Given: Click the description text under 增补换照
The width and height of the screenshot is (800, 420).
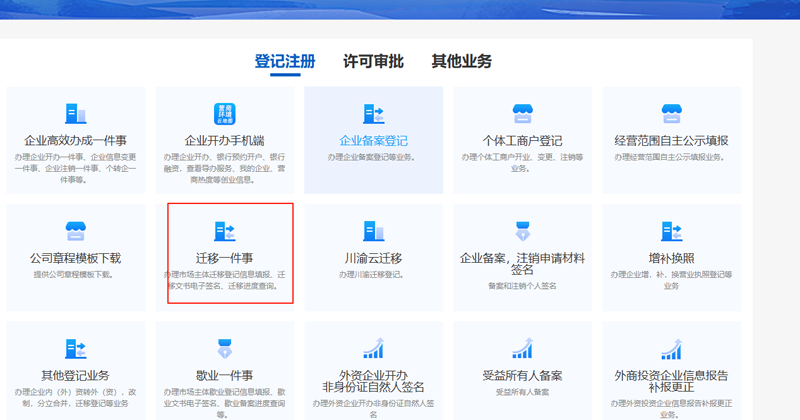Looking at the screenshot, I should pos(671,280).
